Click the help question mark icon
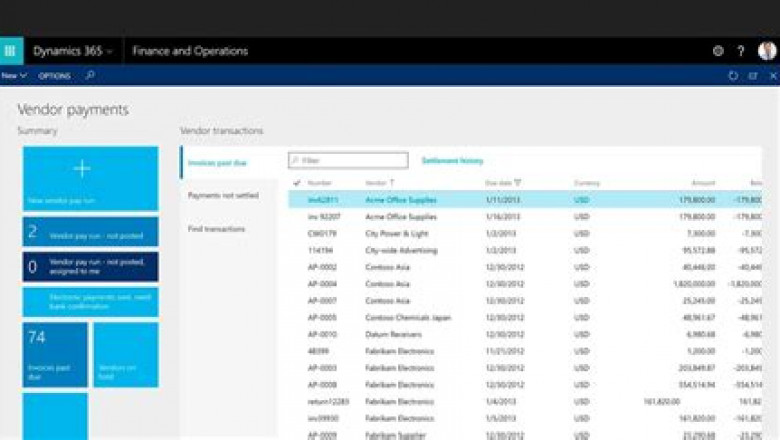 pos(741,51)
